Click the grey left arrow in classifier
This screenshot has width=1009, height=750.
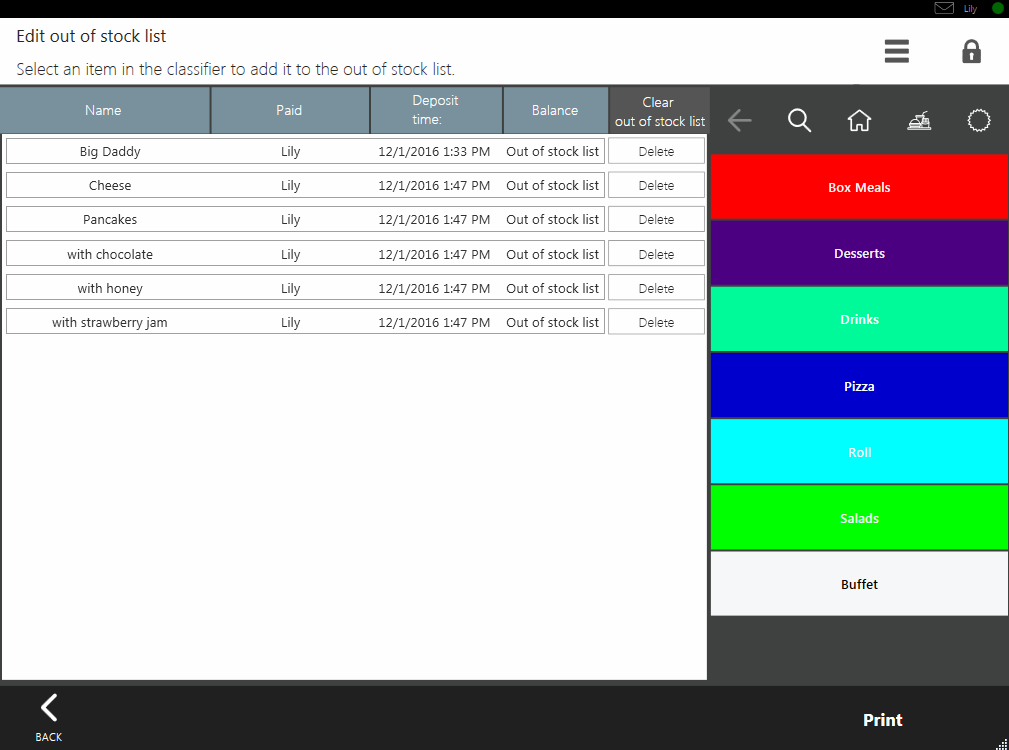pyautogui.click(x=739, y=121)
